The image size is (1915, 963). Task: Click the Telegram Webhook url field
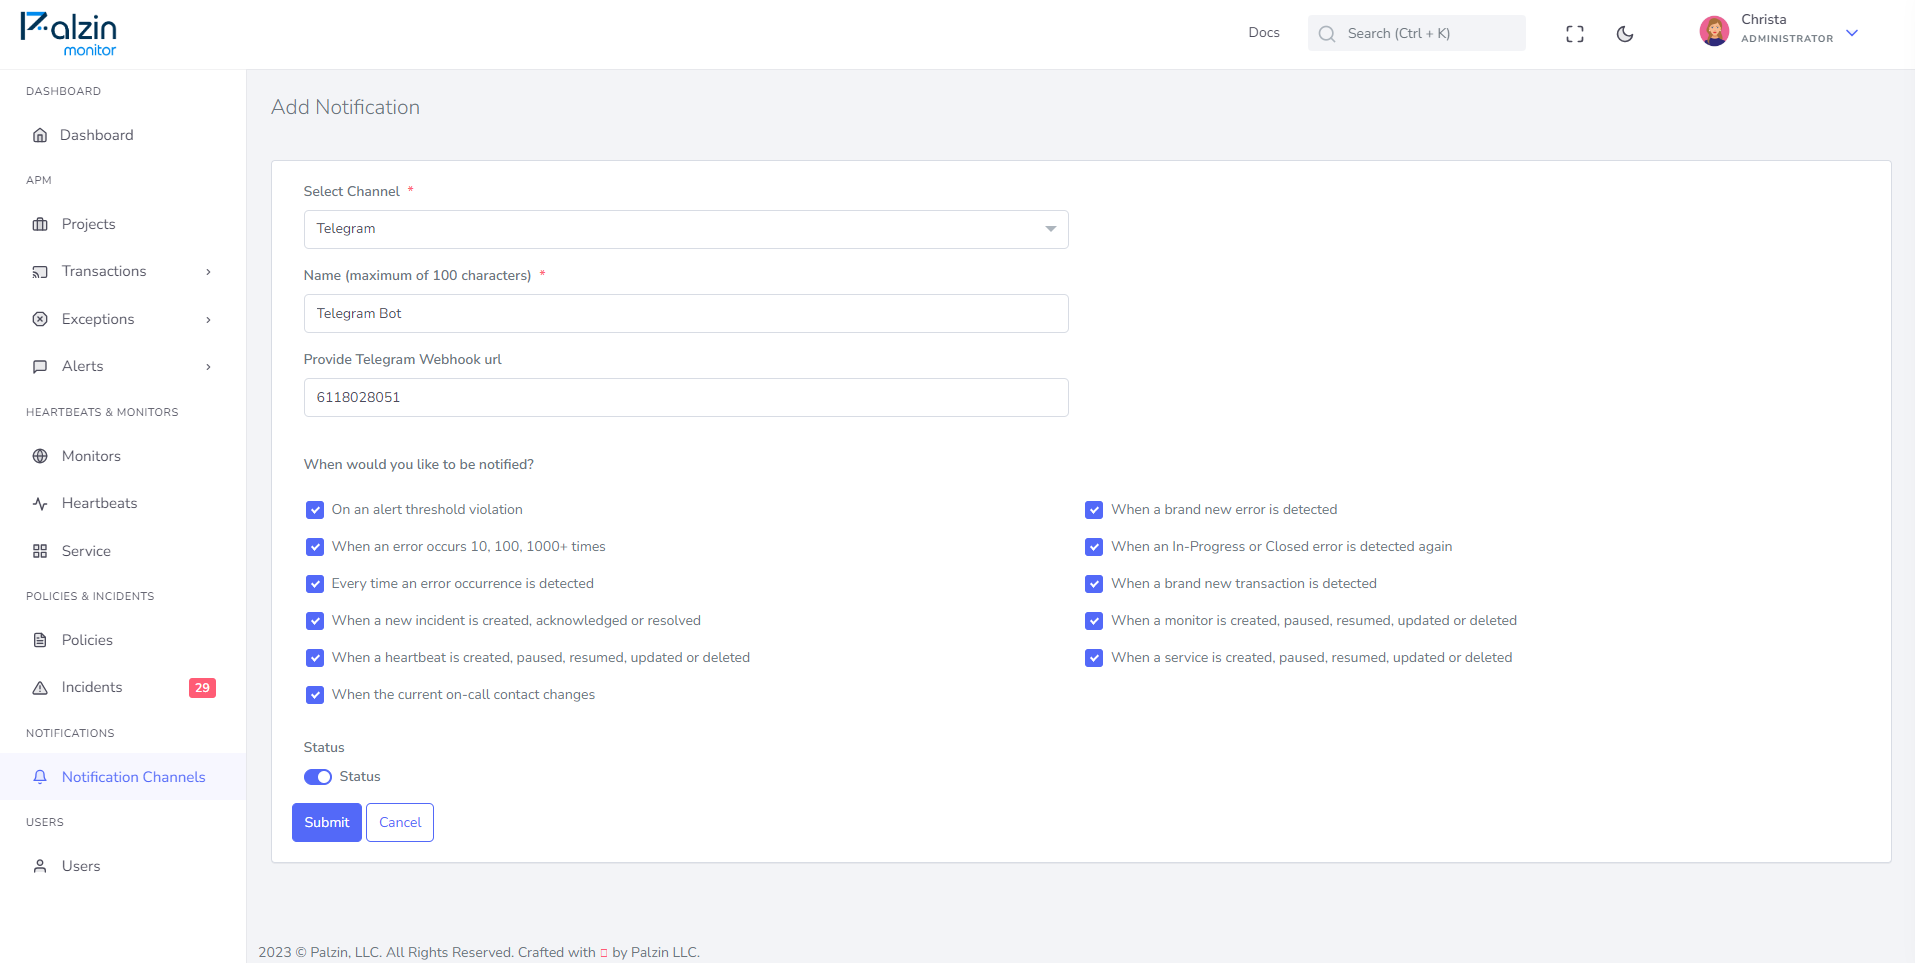click(686, 397)
